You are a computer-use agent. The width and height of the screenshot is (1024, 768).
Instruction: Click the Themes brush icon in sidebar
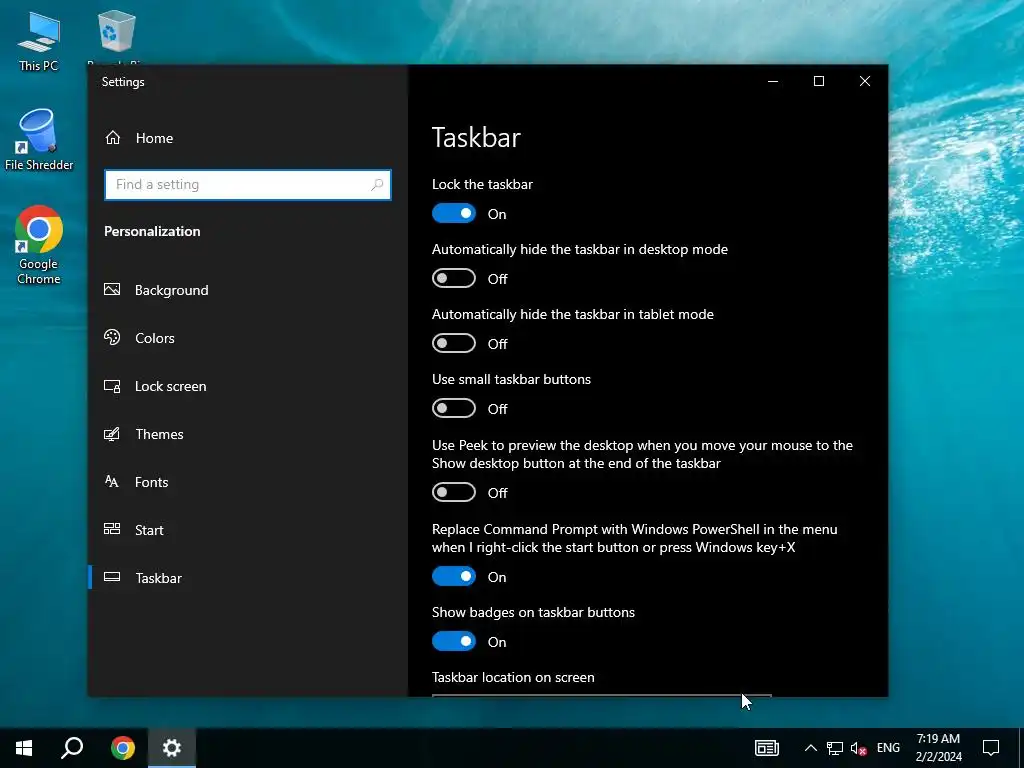[x=112, y=434]
